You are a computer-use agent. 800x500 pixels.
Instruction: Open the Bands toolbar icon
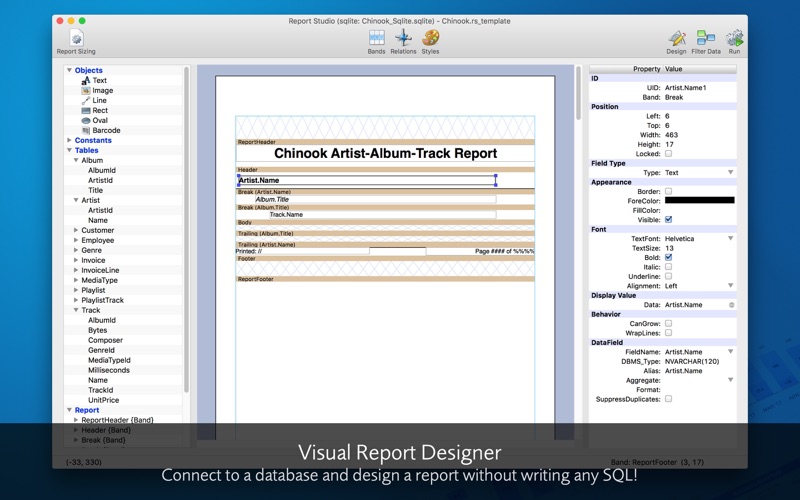[x=377, y=42]
